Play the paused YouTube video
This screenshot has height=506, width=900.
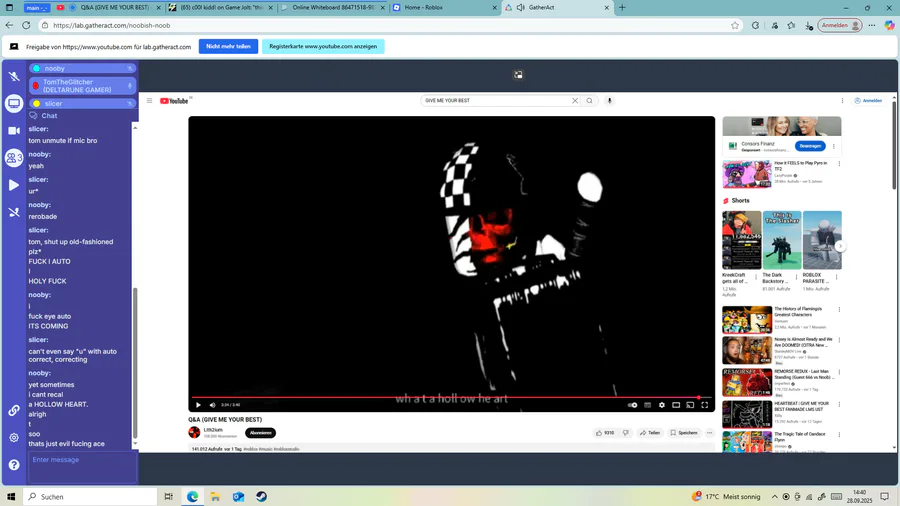(199, 405)
